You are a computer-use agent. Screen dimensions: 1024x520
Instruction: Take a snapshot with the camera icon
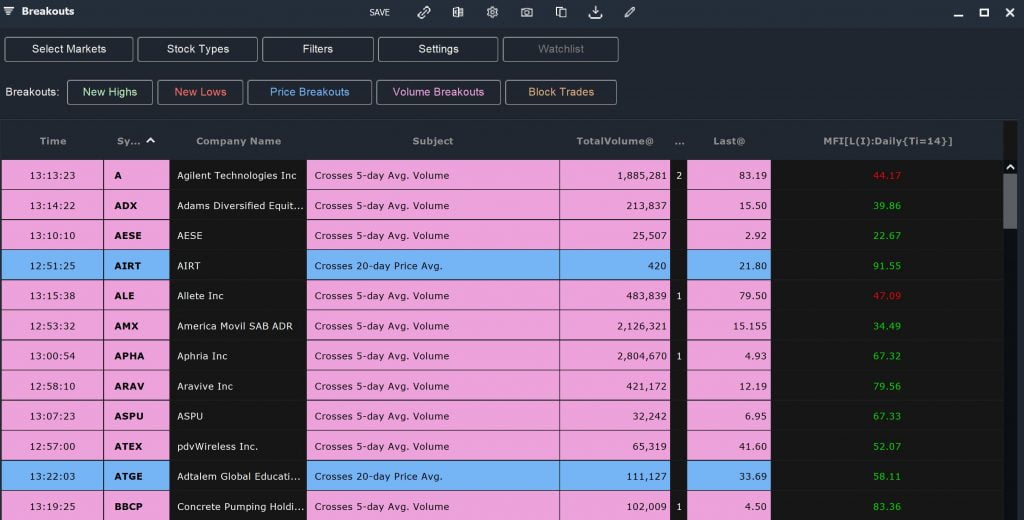[527, 12]
